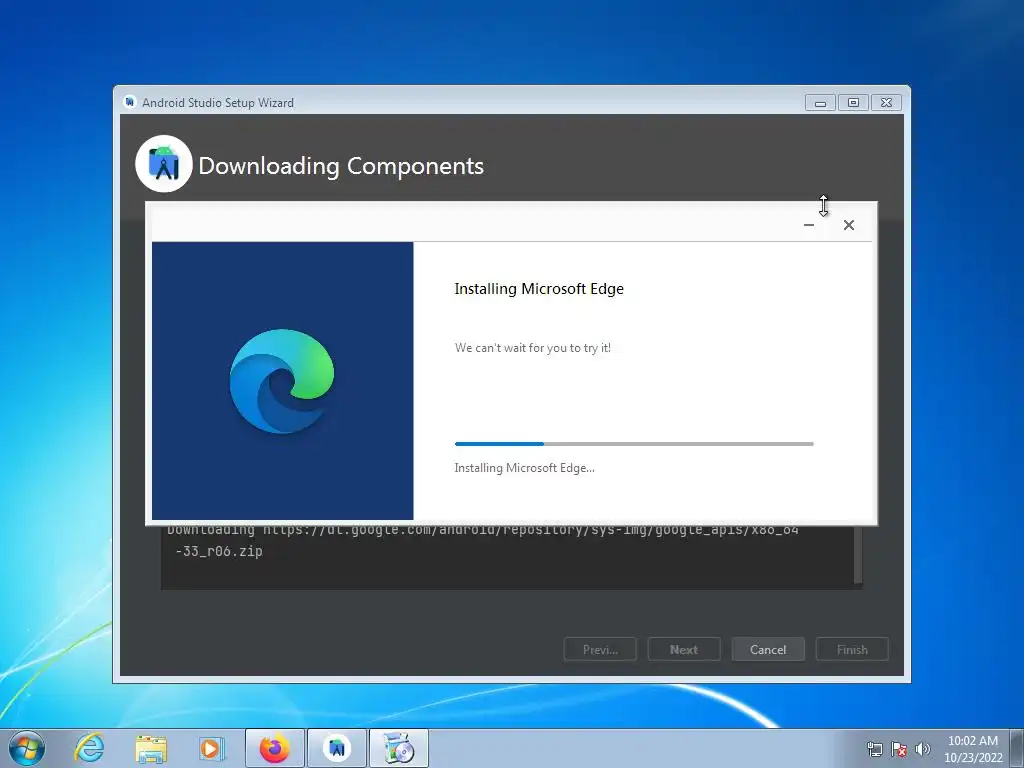1024x768 pixels.
Task: Switch to Android Studio on the taskbar
Action: click(x=337, y=748)
